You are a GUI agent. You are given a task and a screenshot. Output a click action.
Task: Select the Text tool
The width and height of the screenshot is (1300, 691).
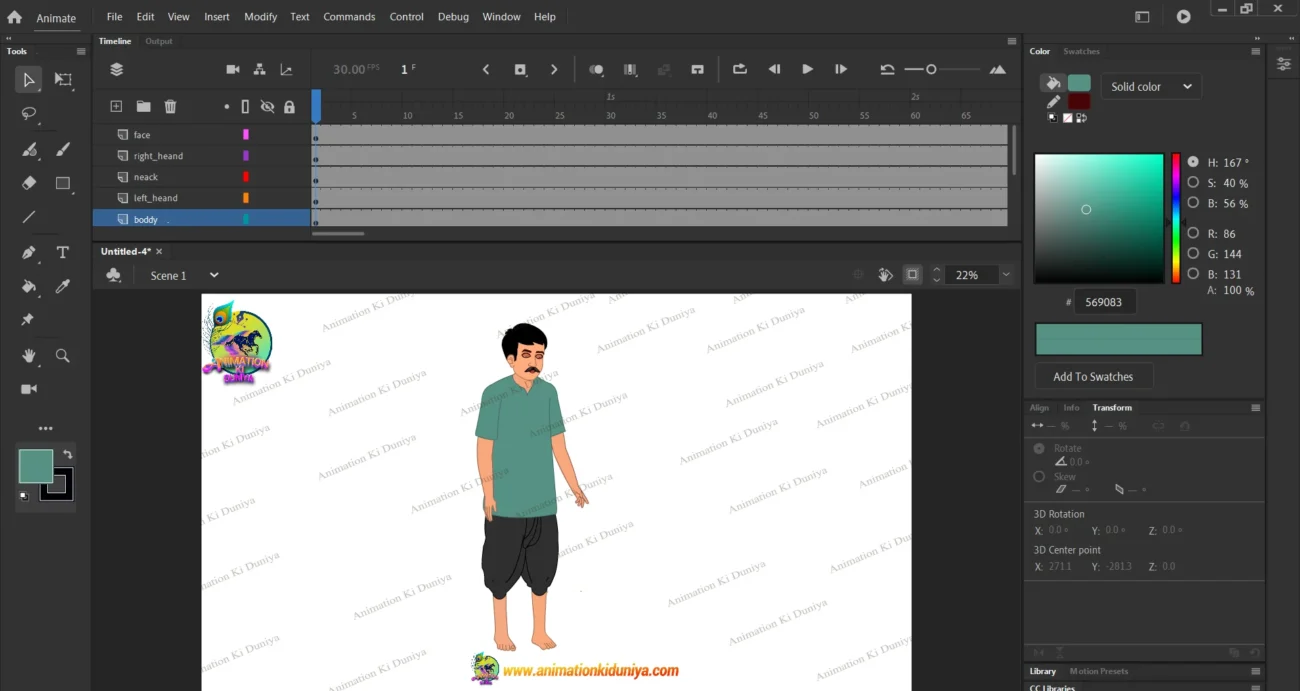click(63, 252)
